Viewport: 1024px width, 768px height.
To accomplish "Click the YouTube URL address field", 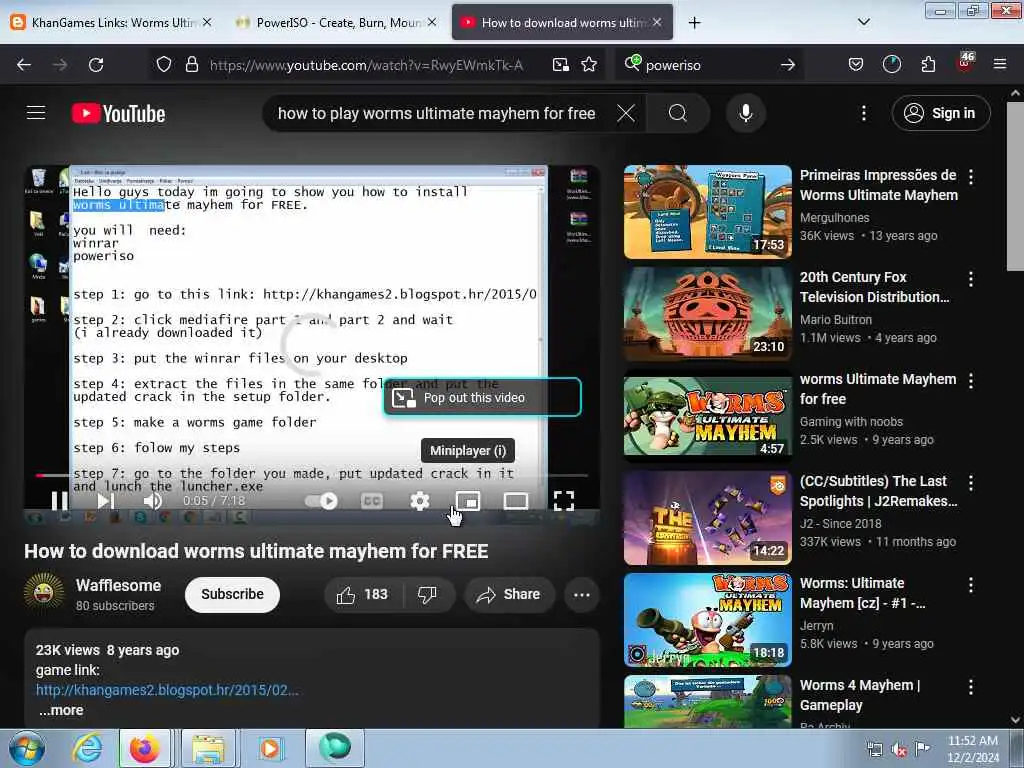I will (x=366, y=65).
